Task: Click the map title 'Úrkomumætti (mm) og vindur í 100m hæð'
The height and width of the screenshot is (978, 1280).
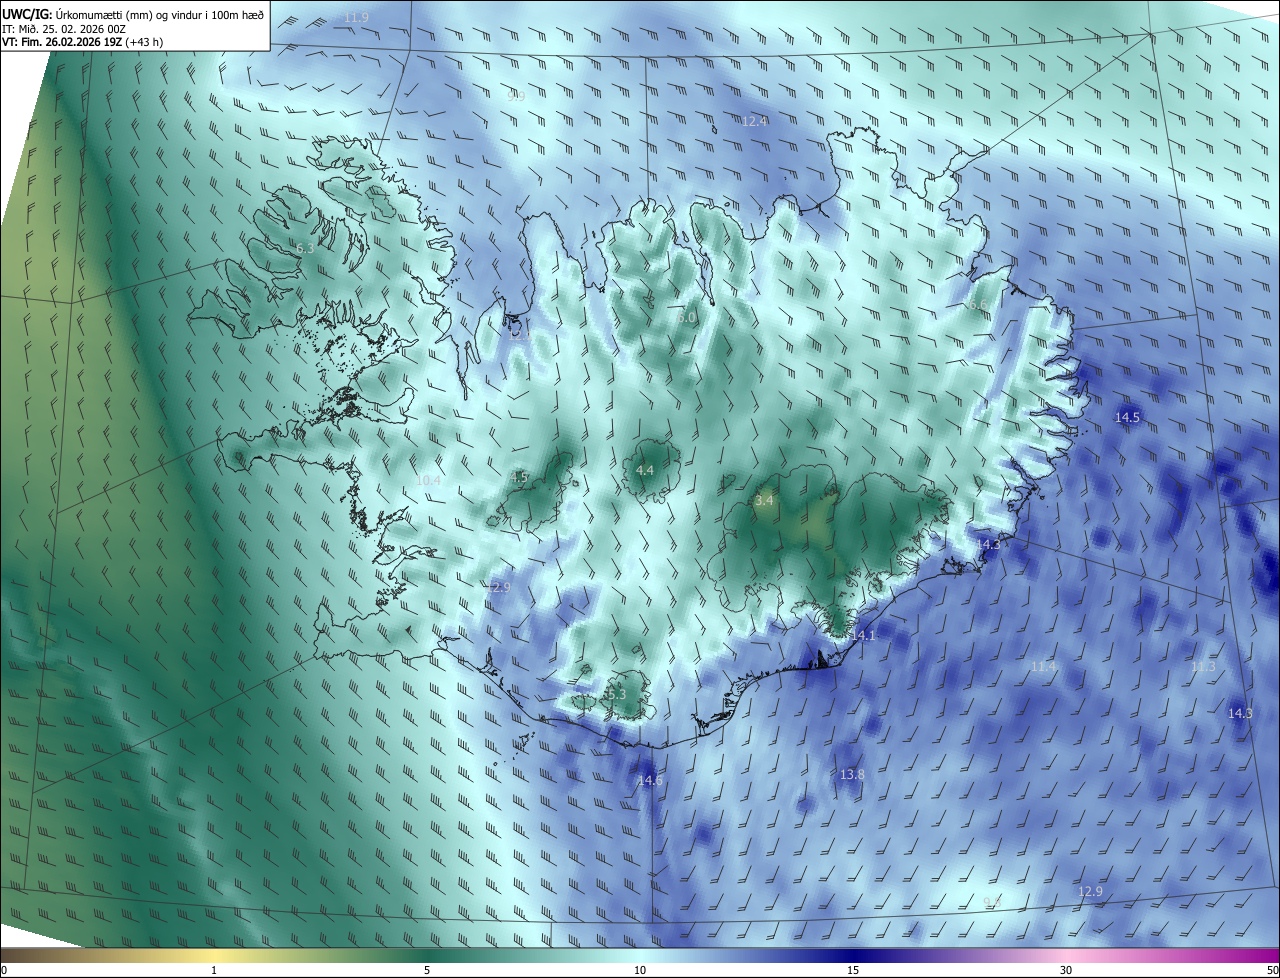Action: point(159,13)
